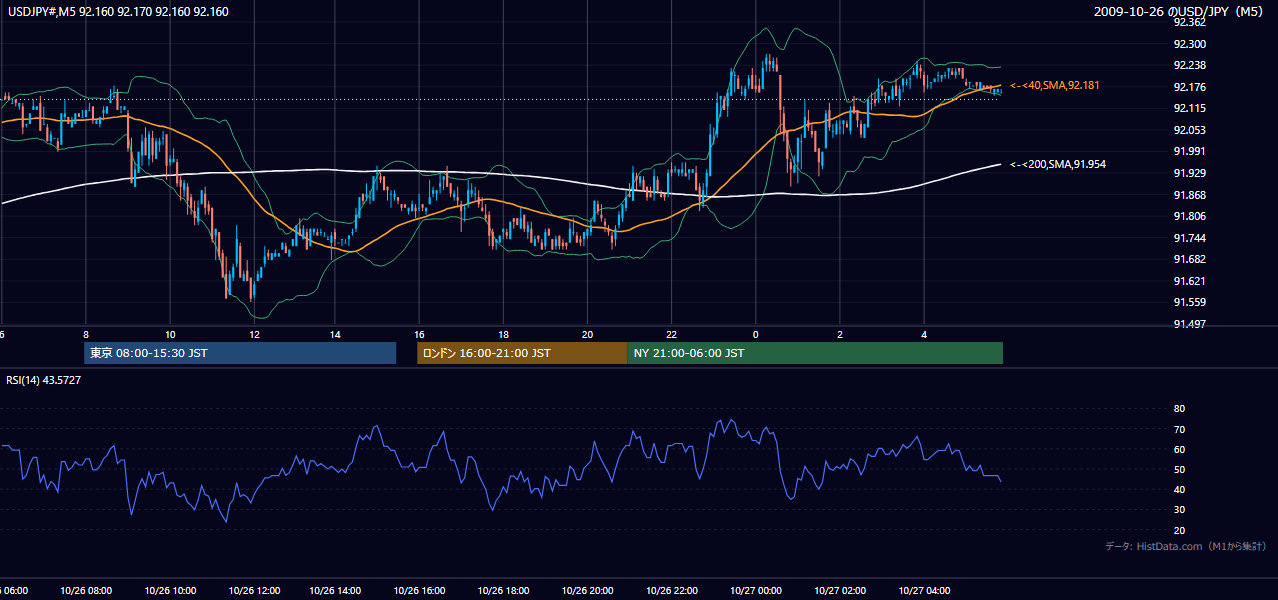Click the 10/26 20:00 time axis label
The image size is (1278, 600).
pos(587,591)
